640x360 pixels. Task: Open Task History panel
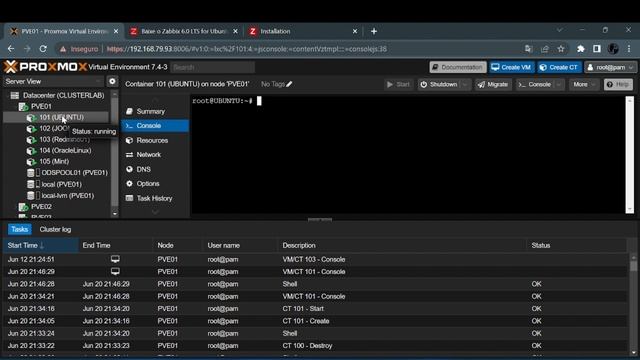[154, 198]
